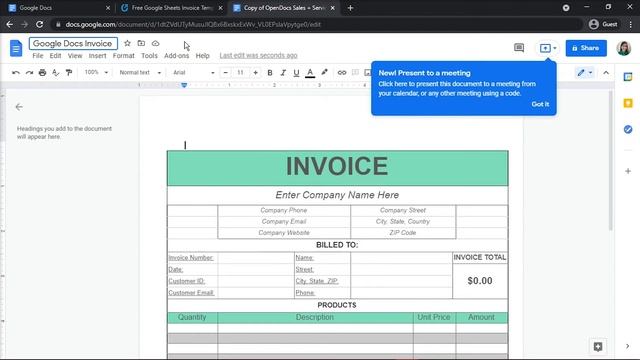640x360 pixels.
Task: Click the Invoice Number label
Action: (x=191, y=258)
